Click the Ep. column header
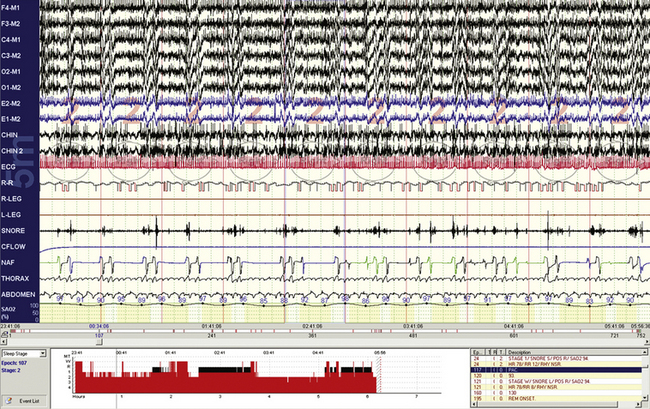 [475, 352]
